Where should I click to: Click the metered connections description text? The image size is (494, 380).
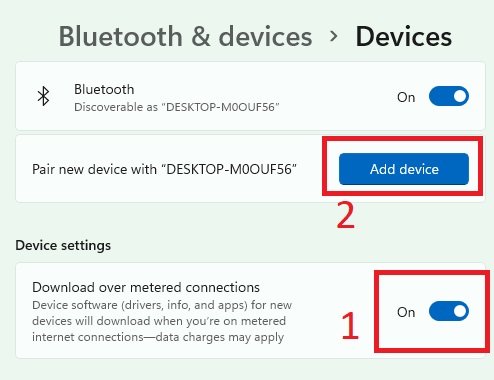point(162,321)
